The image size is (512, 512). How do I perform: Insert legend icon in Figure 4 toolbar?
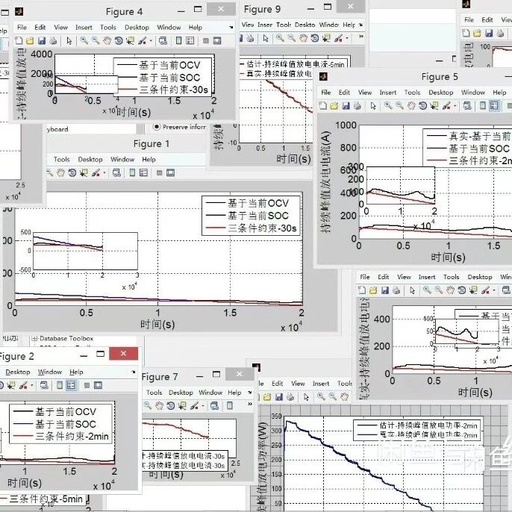[190, 41]
